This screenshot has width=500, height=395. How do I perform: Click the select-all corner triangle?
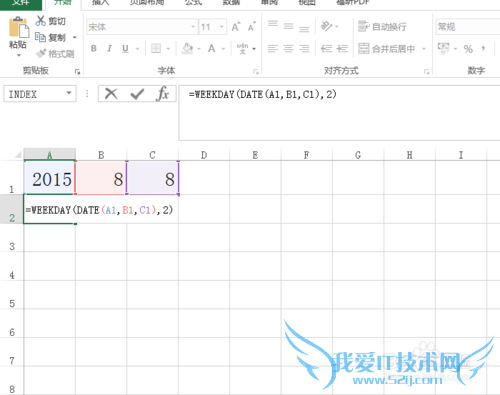[18, 154]
